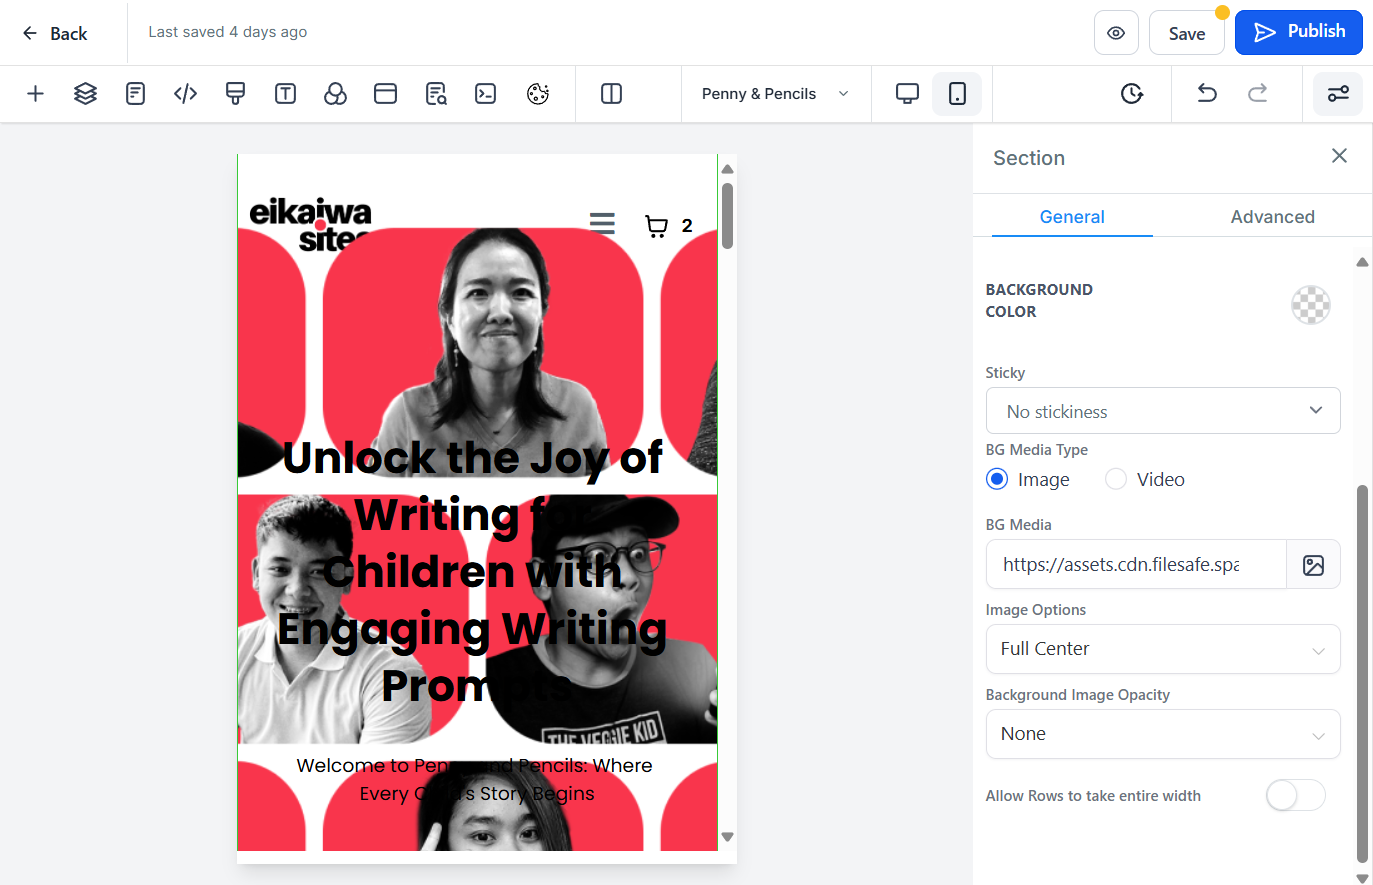Click the overlapping circles icon
Viewport: 1373px width, 885px height.
335,94
